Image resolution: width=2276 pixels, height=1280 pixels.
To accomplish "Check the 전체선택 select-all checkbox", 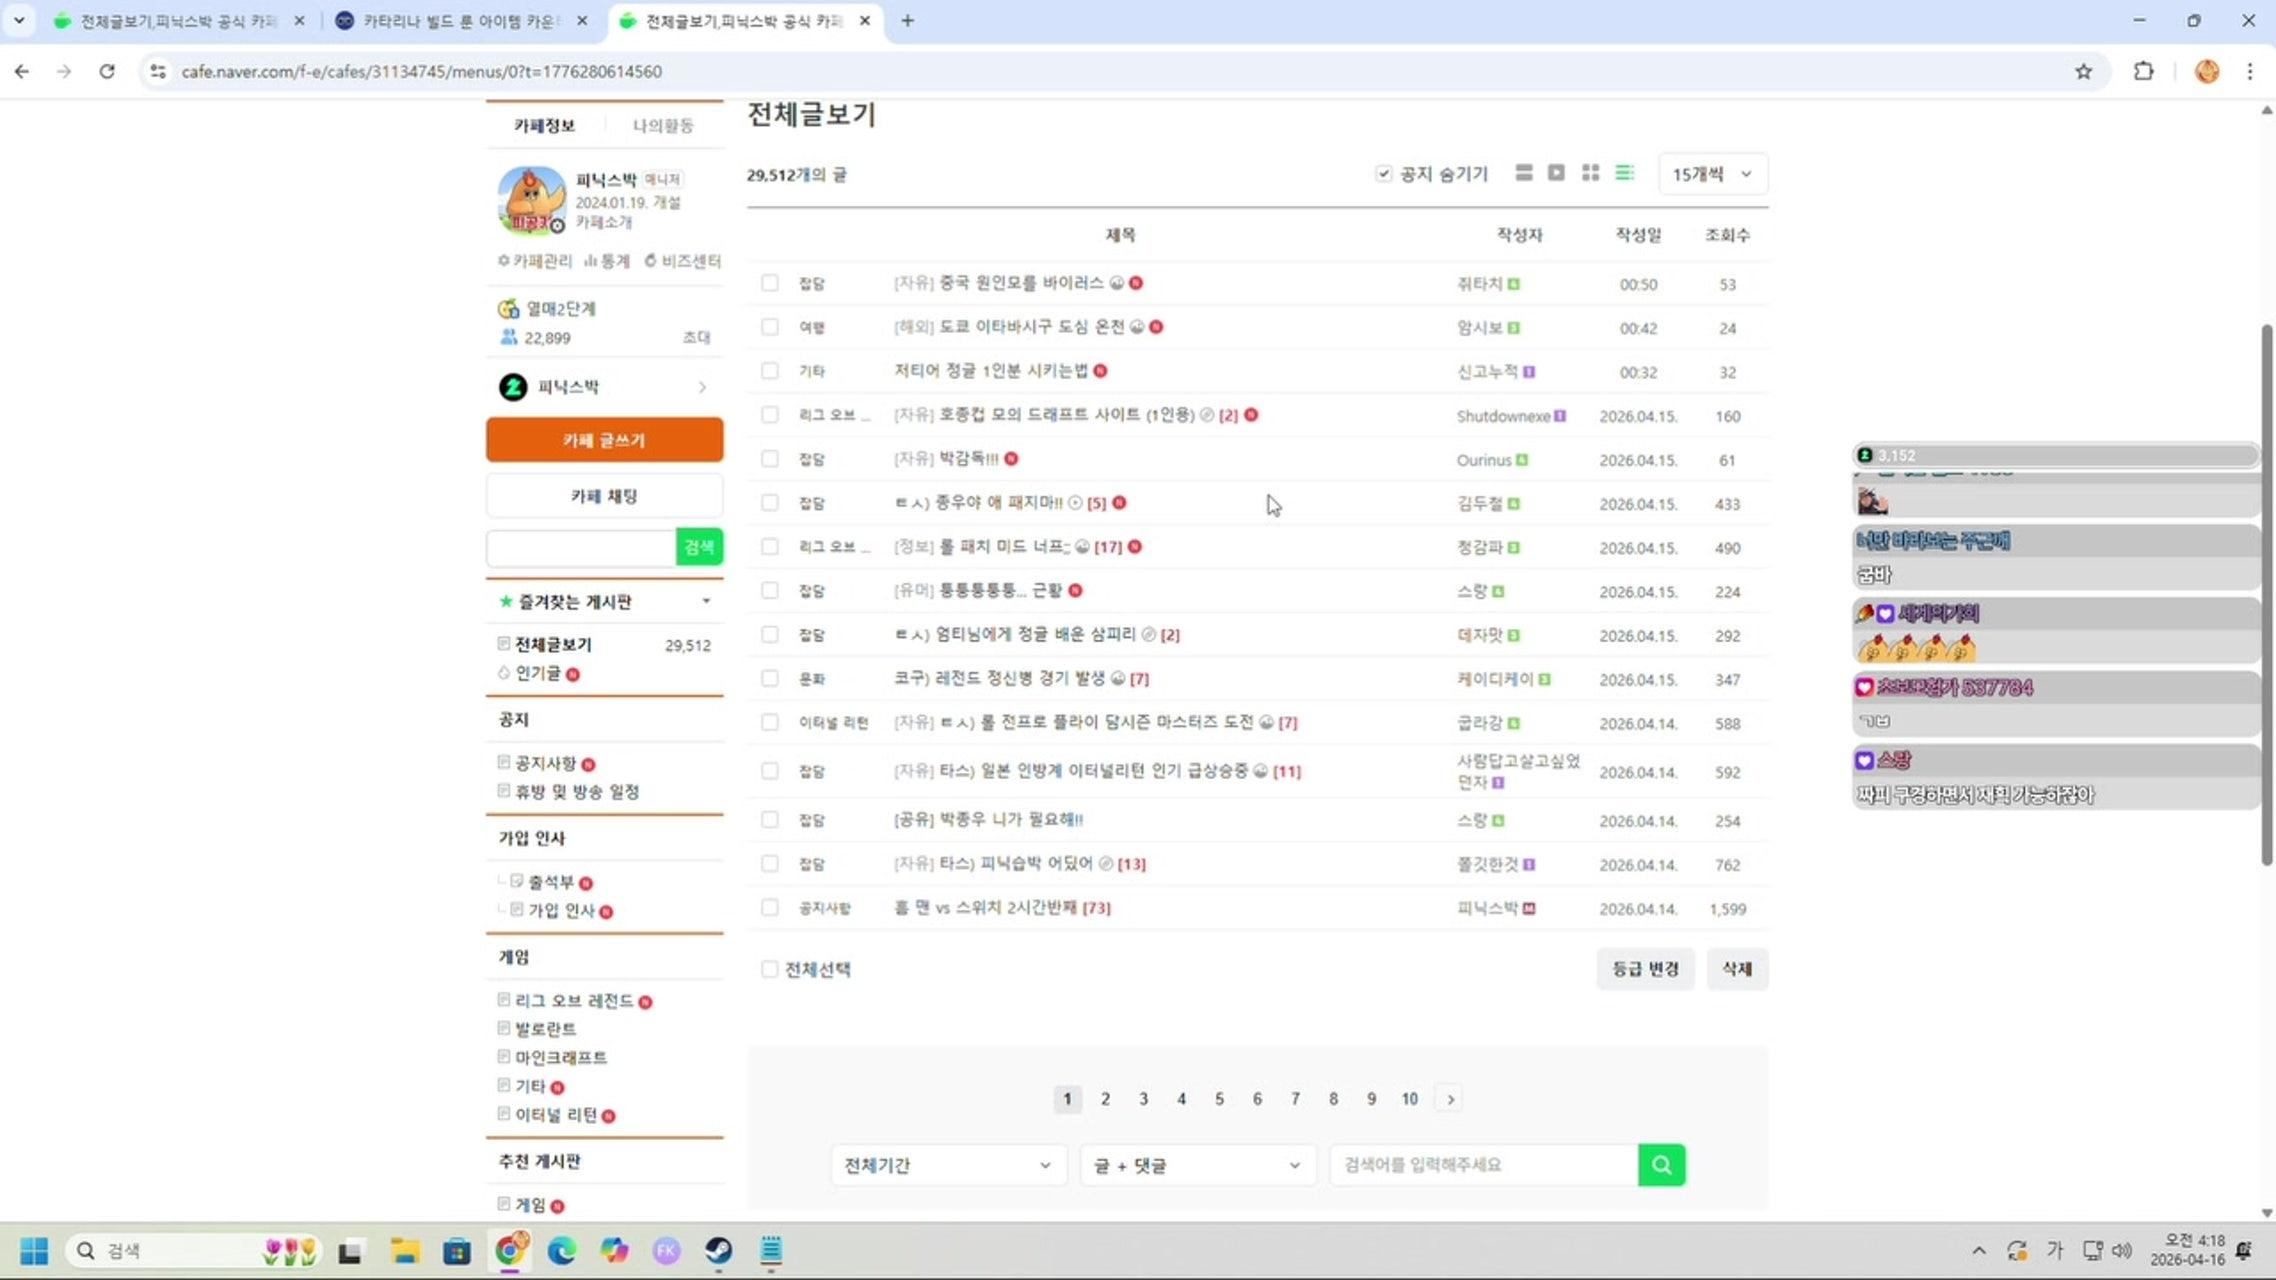I will [x=769, y=968].
